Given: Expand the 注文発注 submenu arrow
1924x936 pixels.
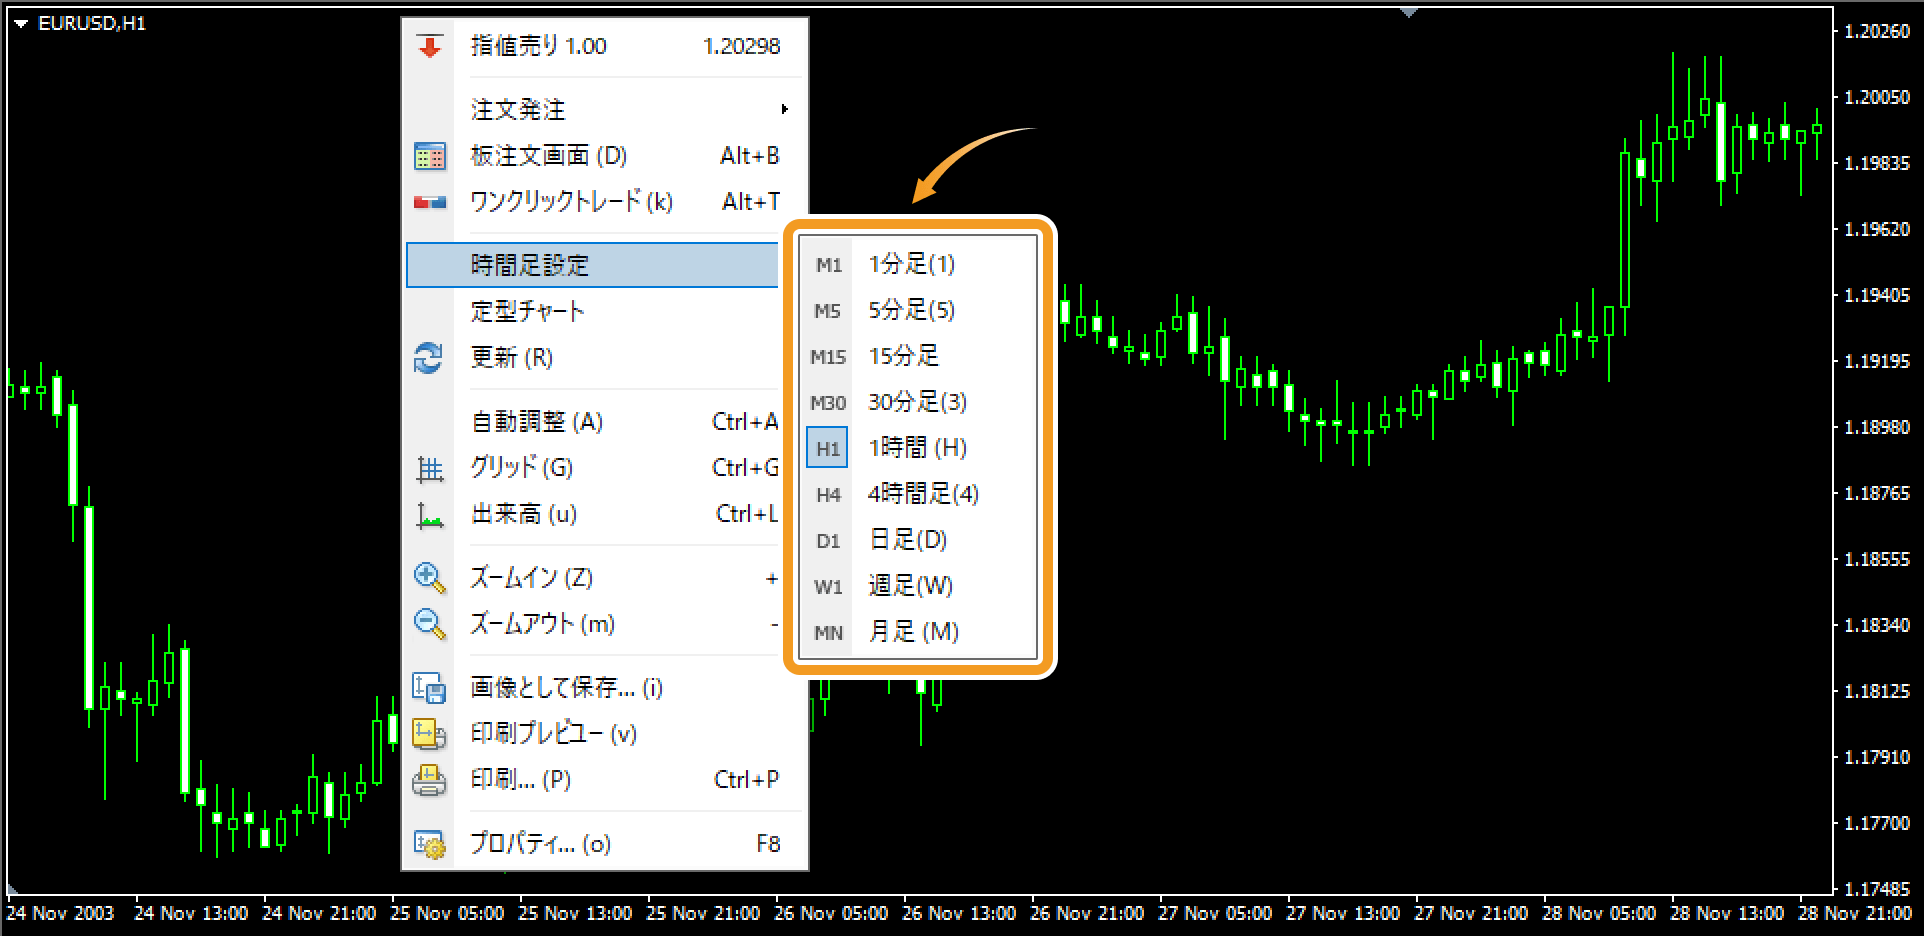Looking at the screenshot, I should [x=785, y=109].
